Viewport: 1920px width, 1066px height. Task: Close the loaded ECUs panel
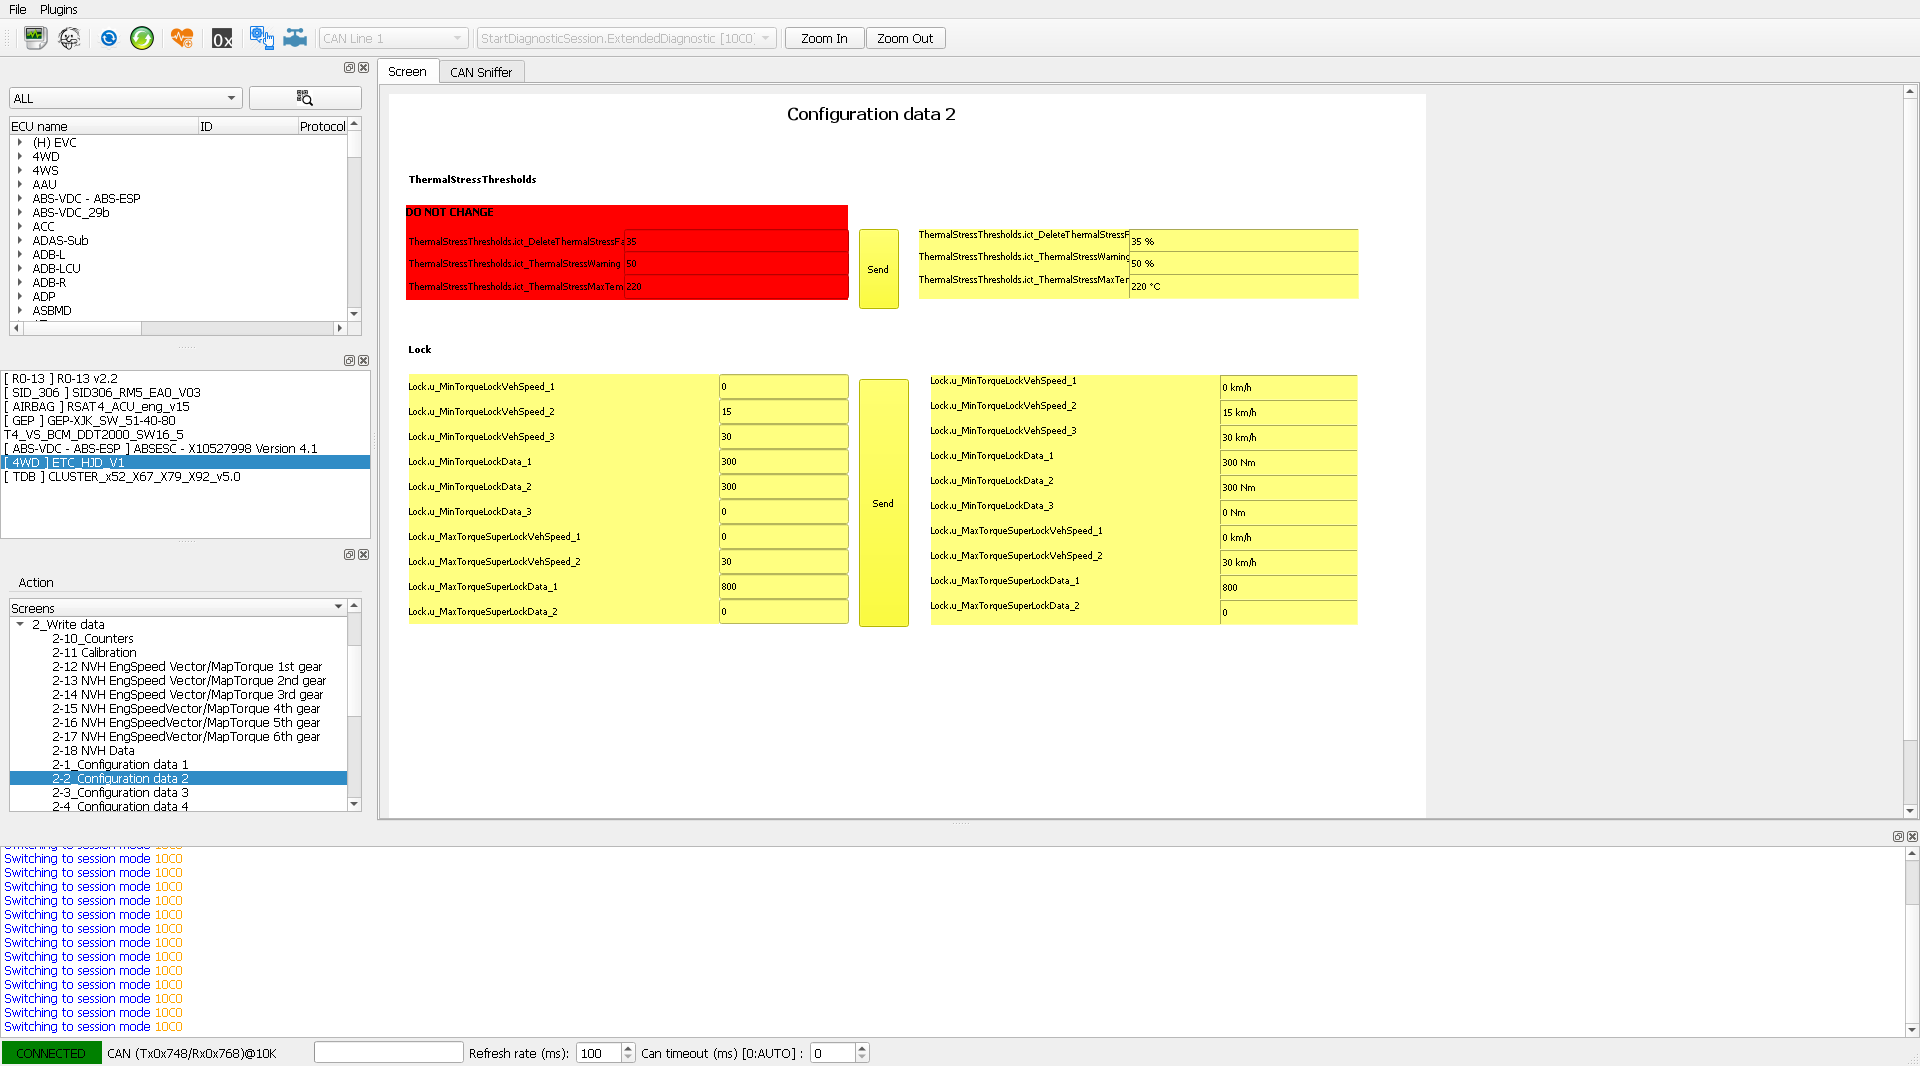[x=364, y=361]
